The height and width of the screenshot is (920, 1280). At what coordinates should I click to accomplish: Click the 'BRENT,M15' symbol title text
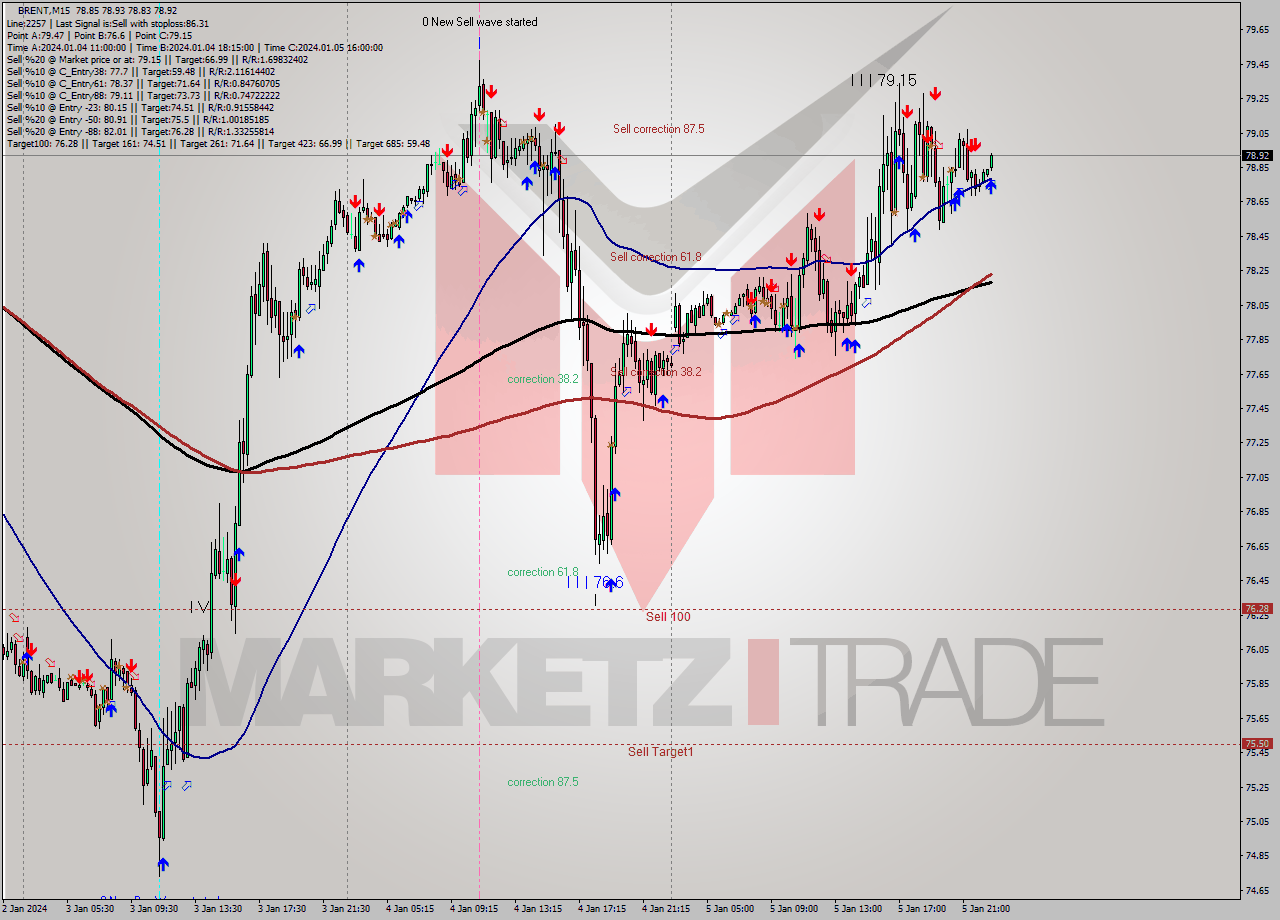44,10
